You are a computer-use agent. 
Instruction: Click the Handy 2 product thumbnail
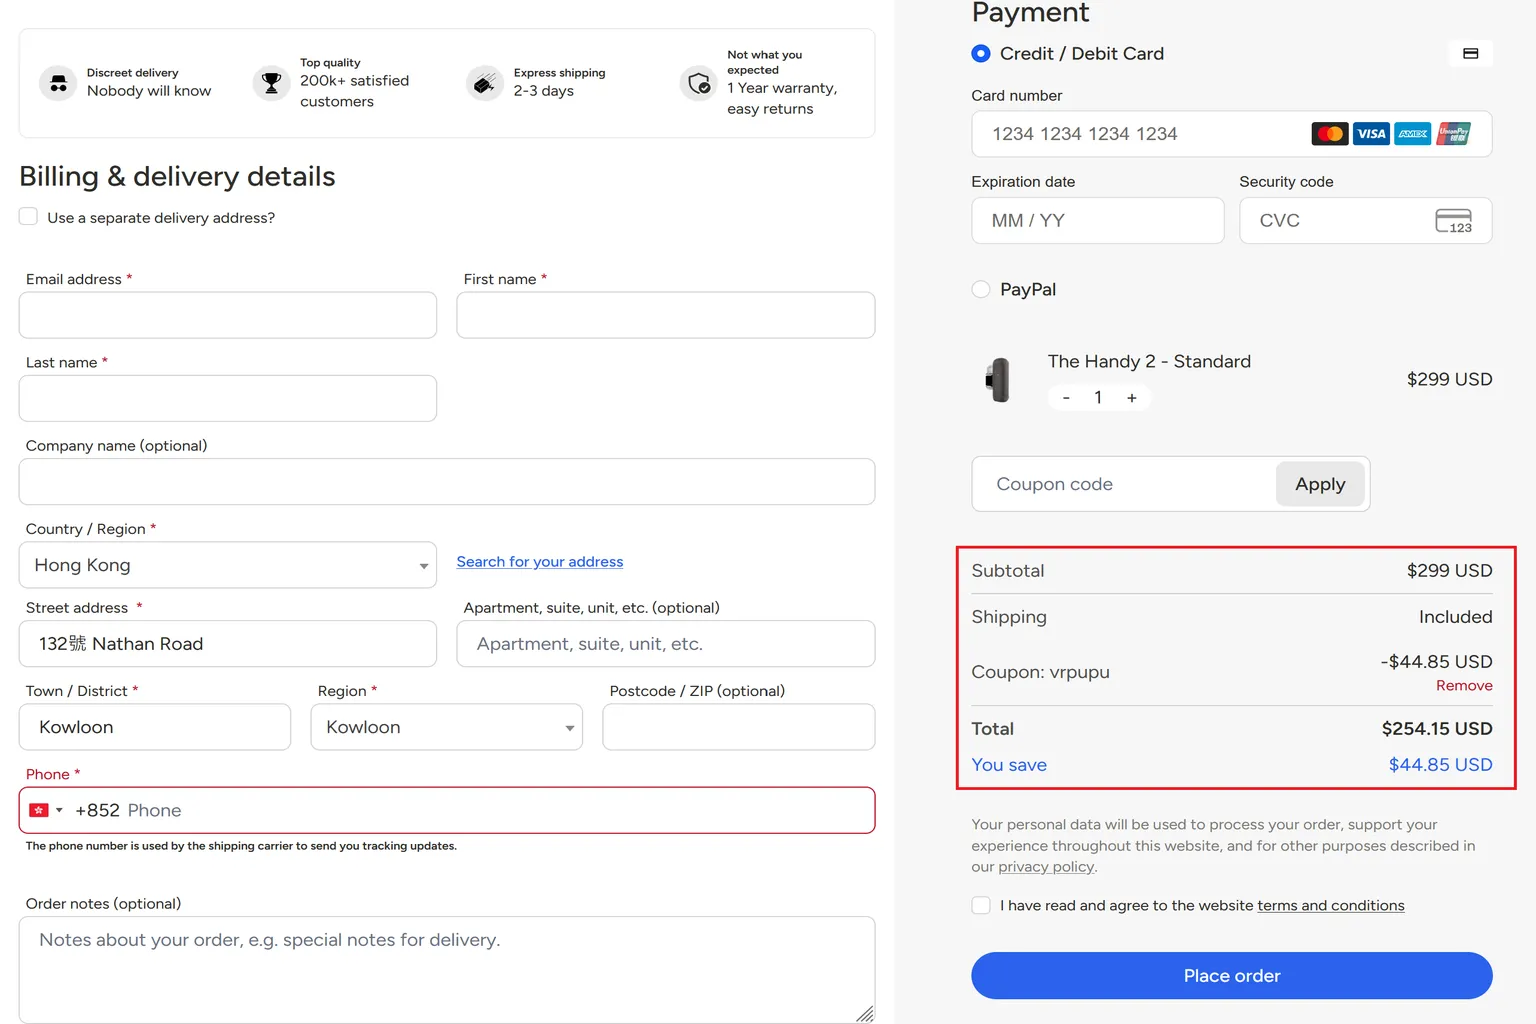pos(998,380)
